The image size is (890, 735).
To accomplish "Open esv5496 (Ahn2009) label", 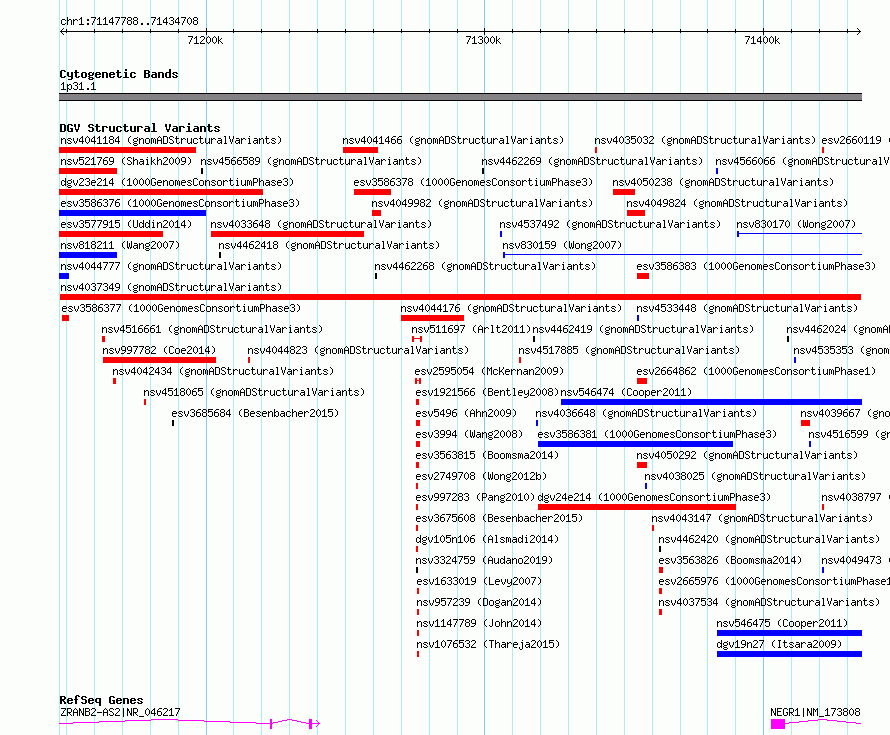I will coord(467,413).
